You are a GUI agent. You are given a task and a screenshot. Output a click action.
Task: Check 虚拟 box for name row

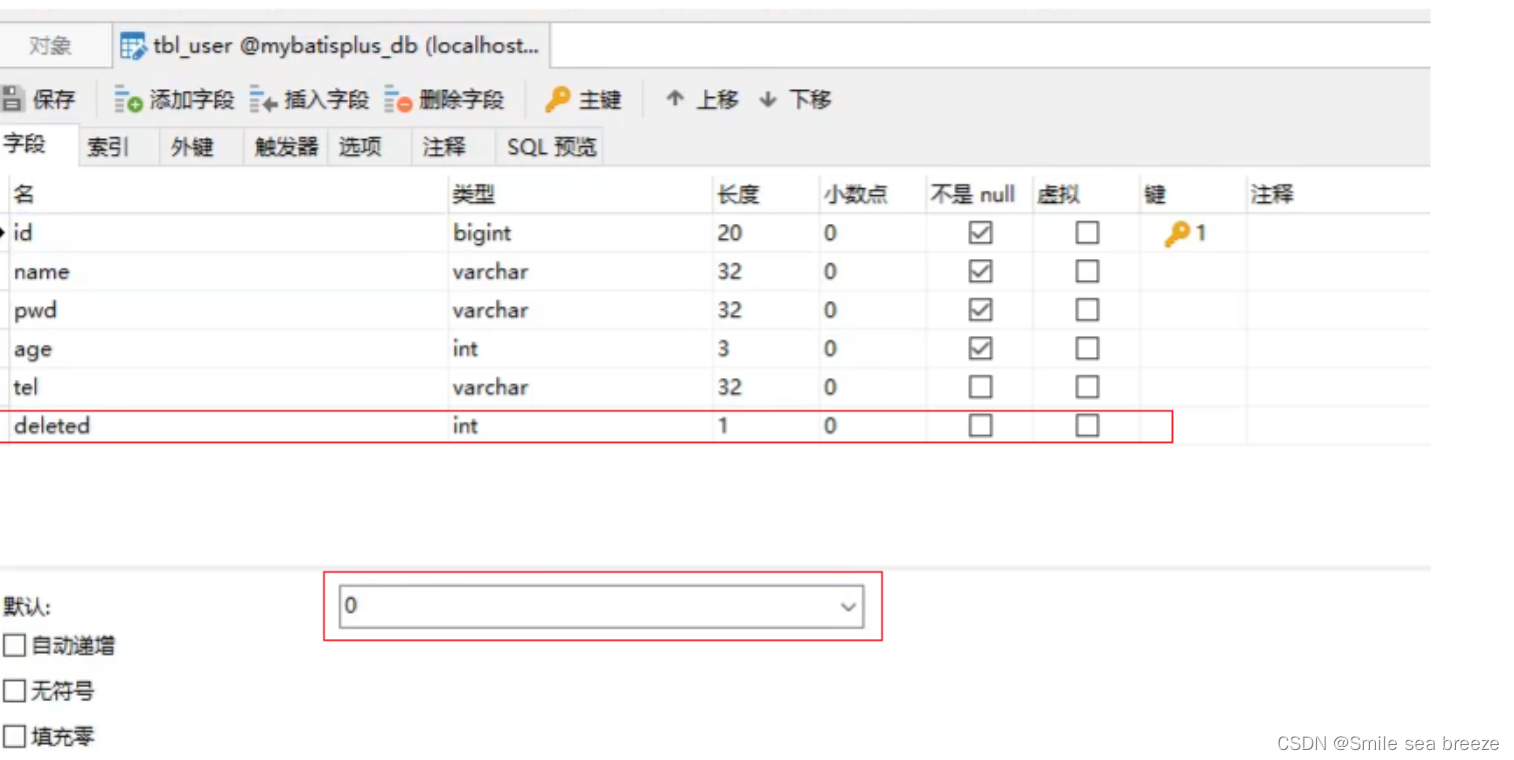click(1087, 272)
